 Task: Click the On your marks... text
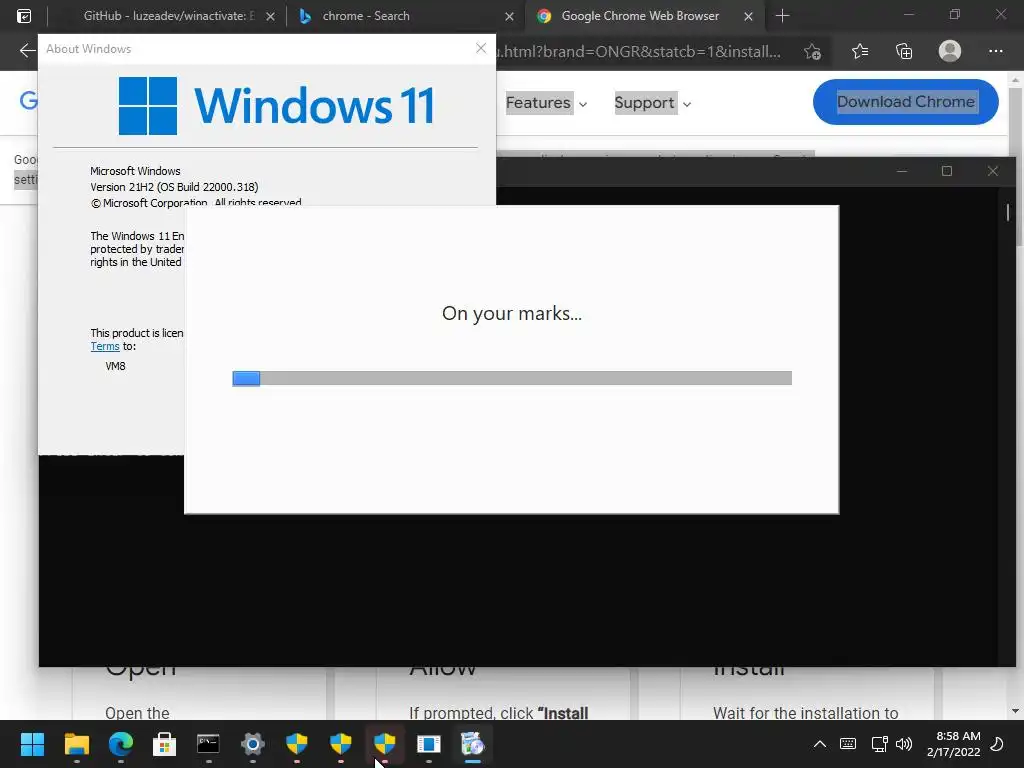(x=511, y=313)
